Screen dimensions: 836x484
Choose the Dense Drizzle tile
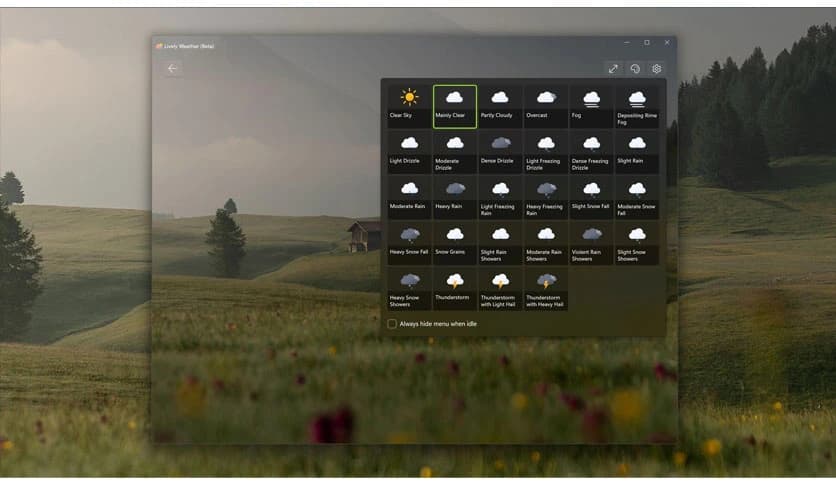tap(500, 152)
